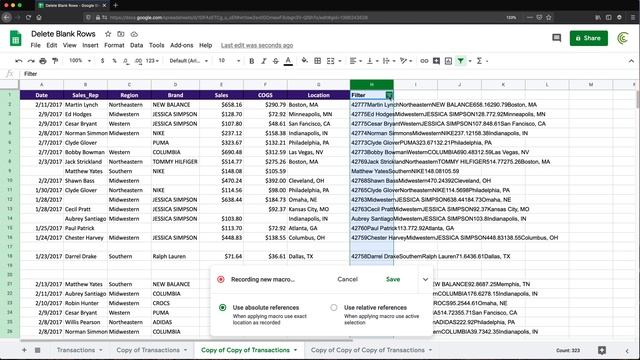640x360 pixels.
Task: Click the move to folder icon
Action: pos(121,34)
